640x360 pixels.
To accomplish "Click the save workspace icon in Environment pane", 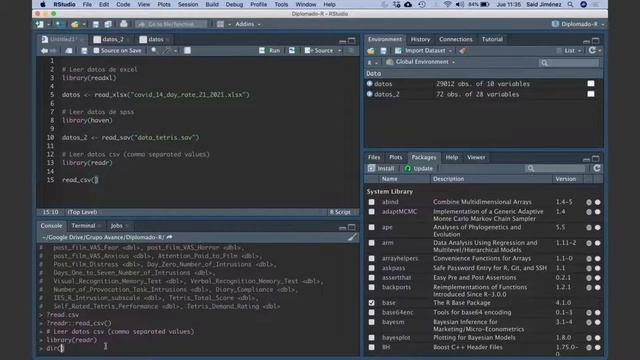I will [383, 51].
